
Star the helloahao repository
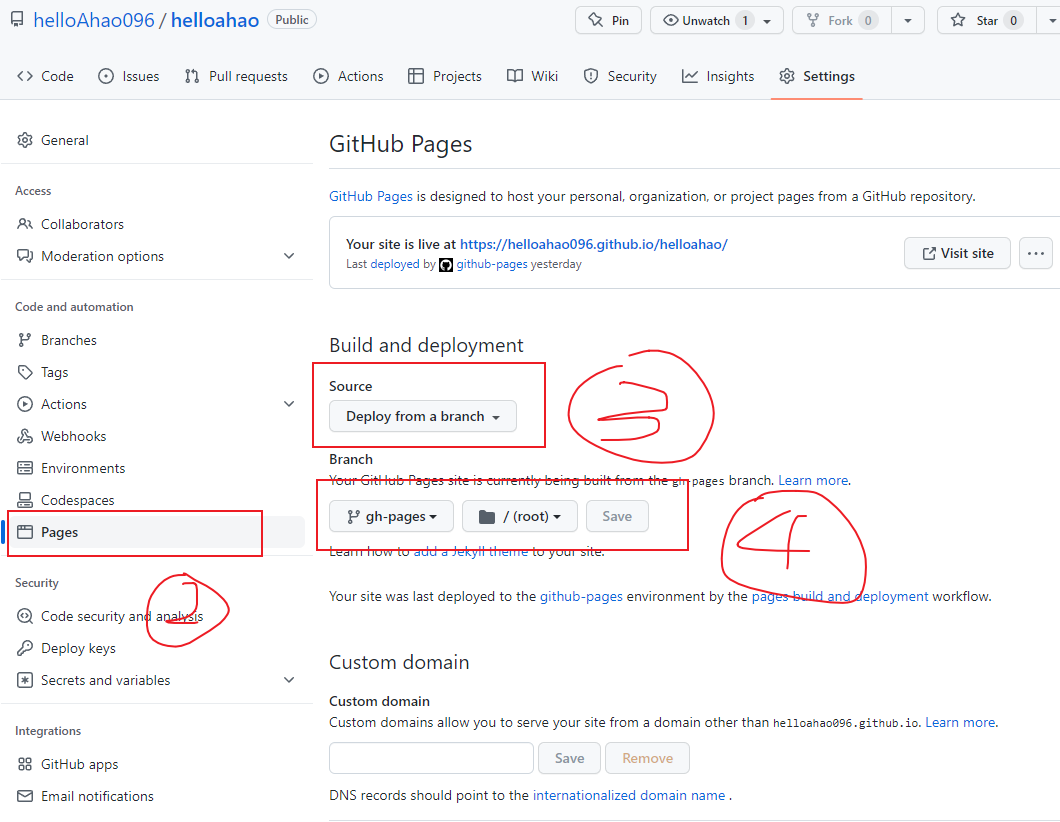985,20
